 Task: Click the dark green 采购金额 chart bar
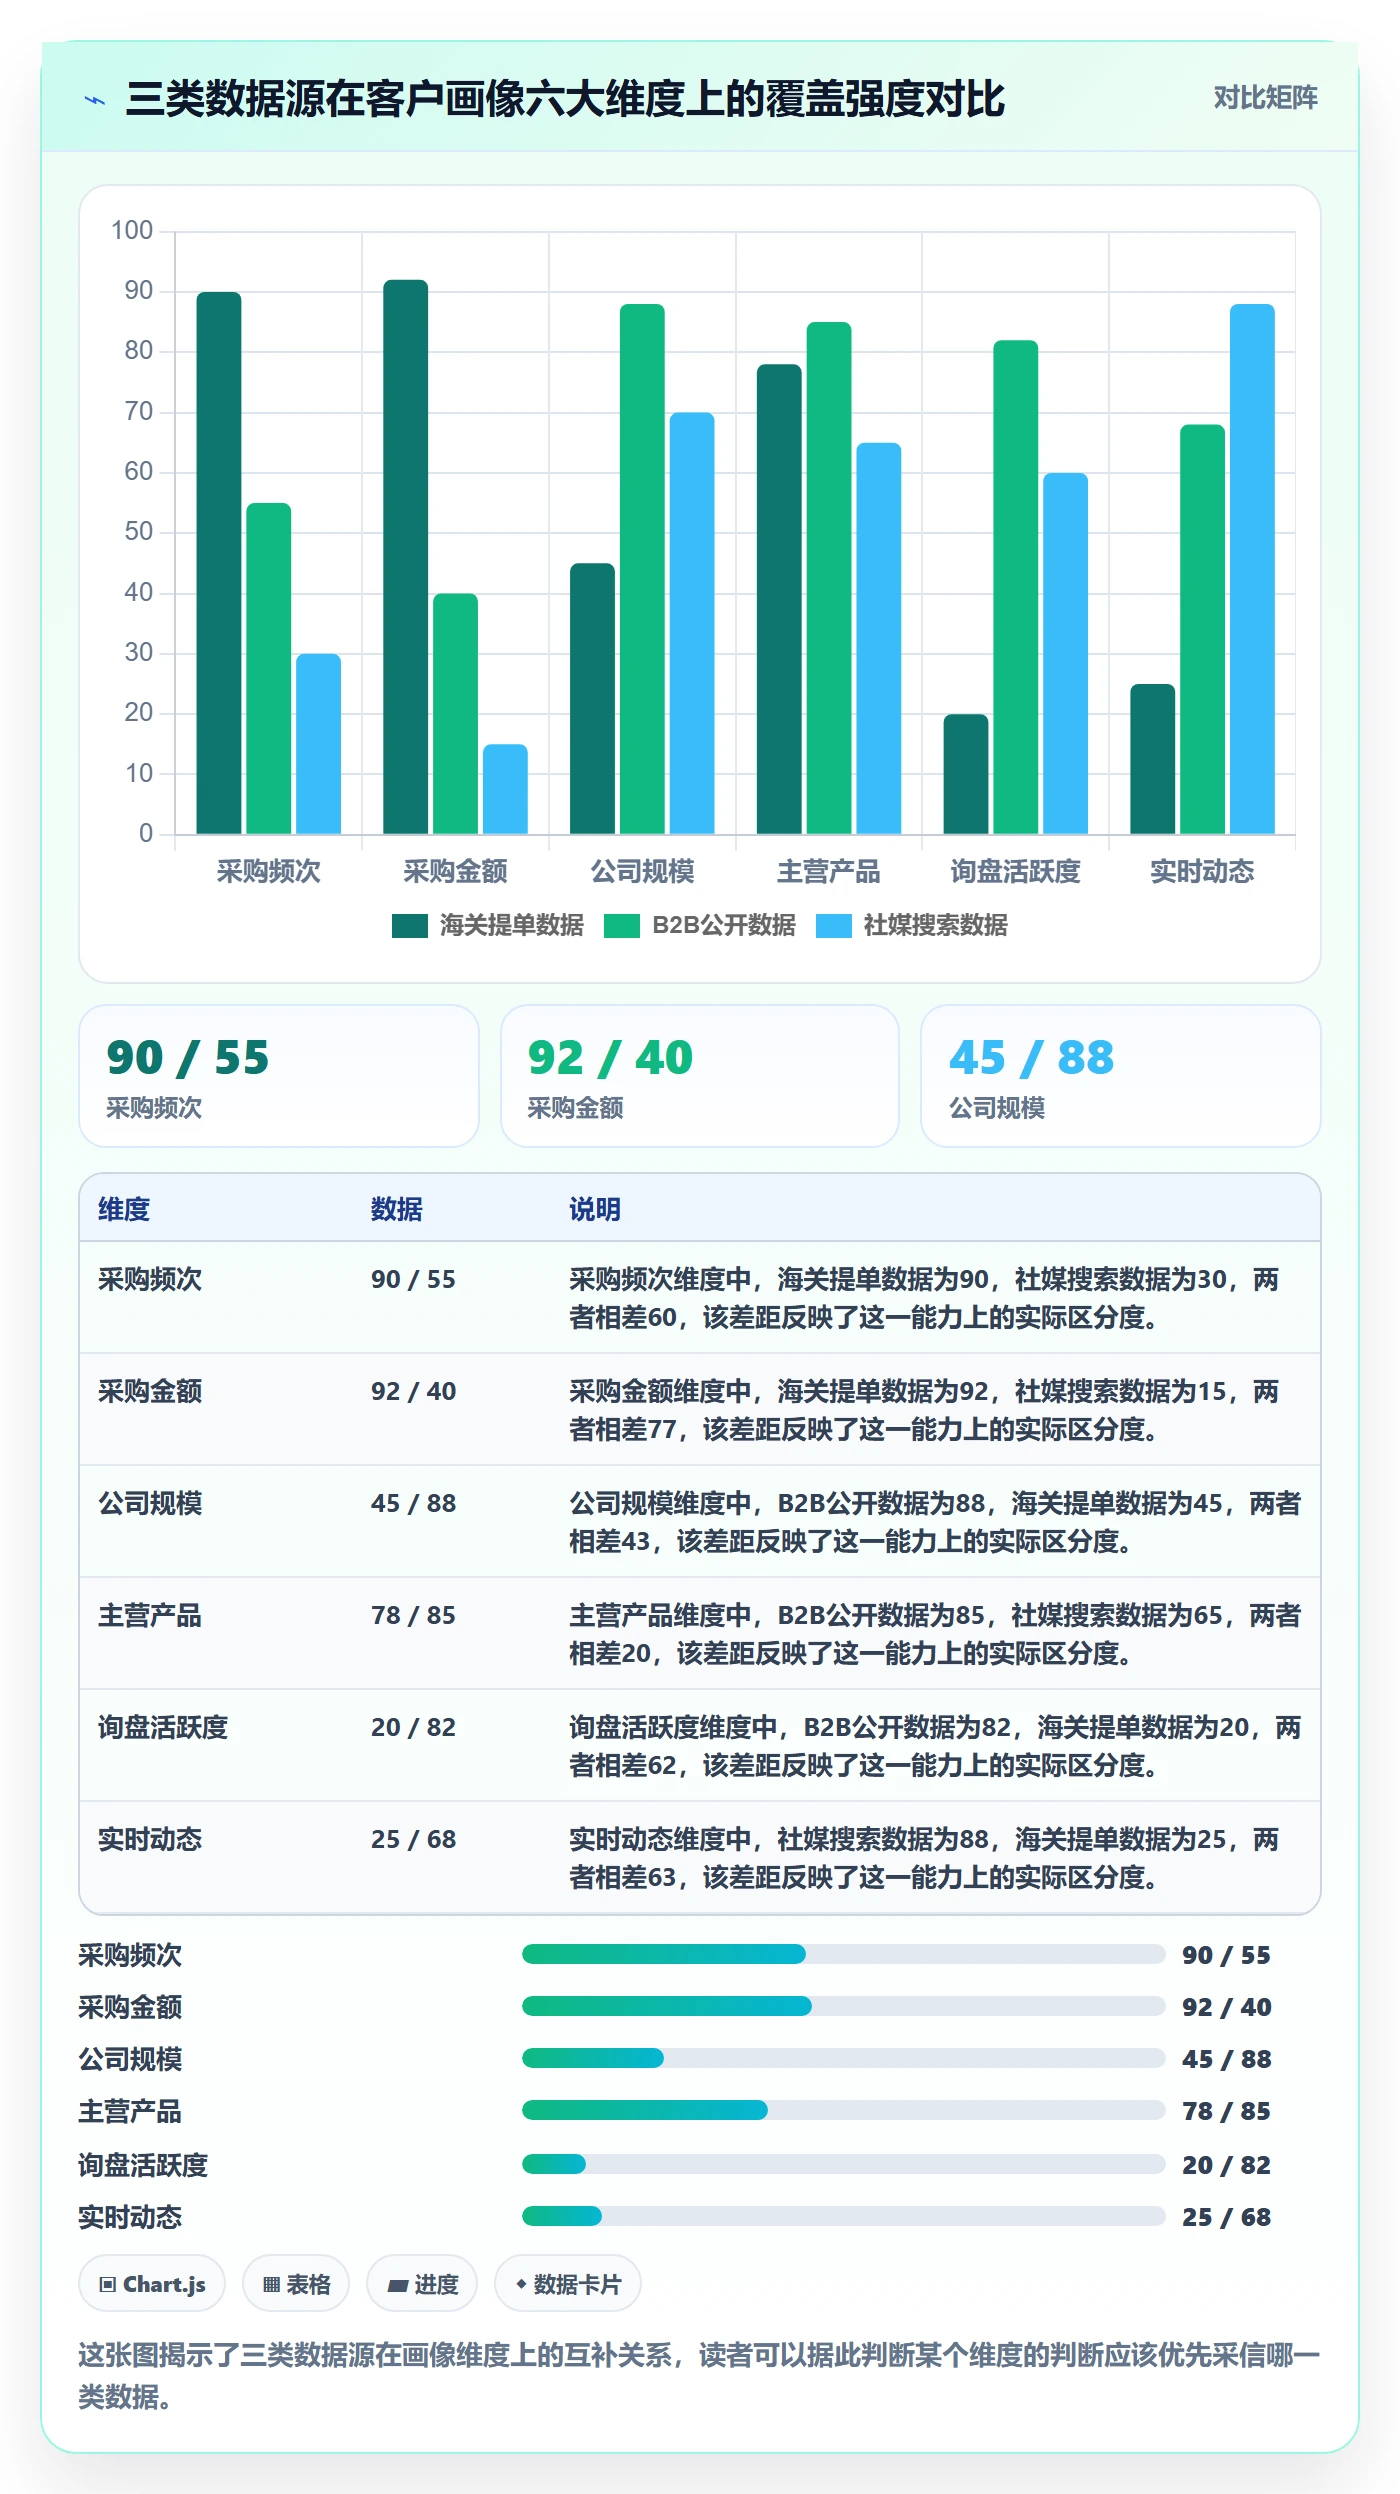(x=406, y=557)
